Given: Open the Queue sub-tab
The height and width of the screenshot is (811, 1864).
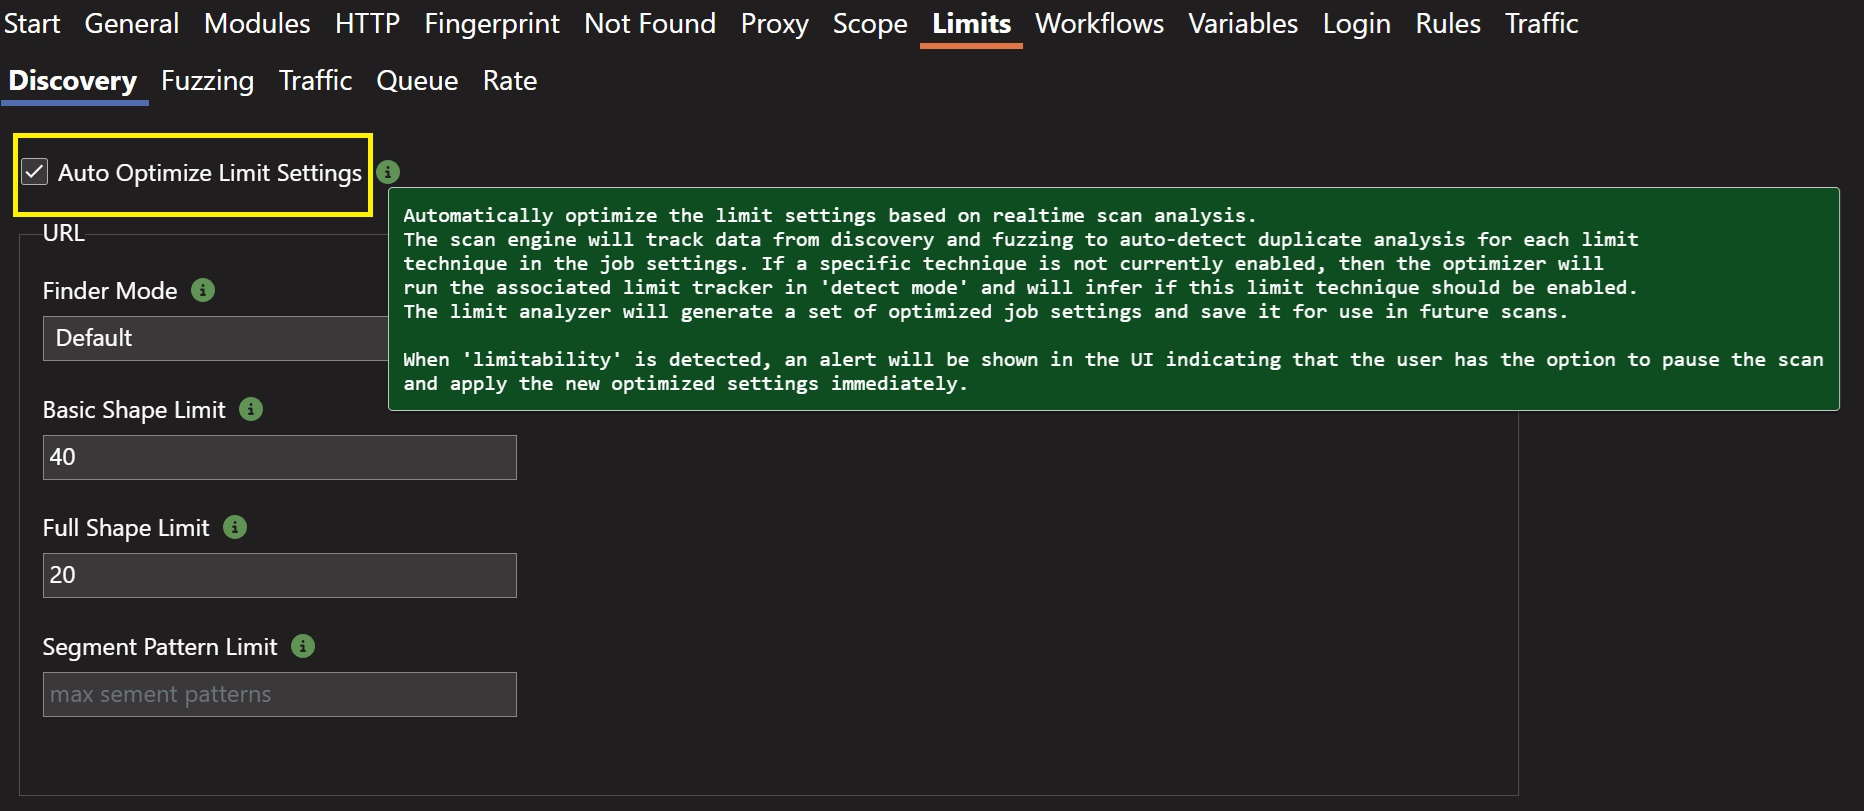Looking at the screenshot, I should point(417,81).
